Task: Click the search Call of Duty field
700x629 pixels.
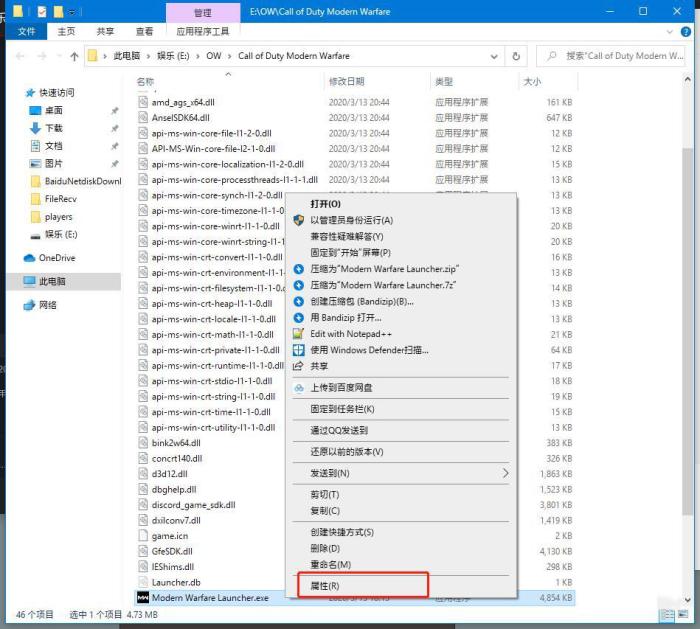Action: pos(610,56)
